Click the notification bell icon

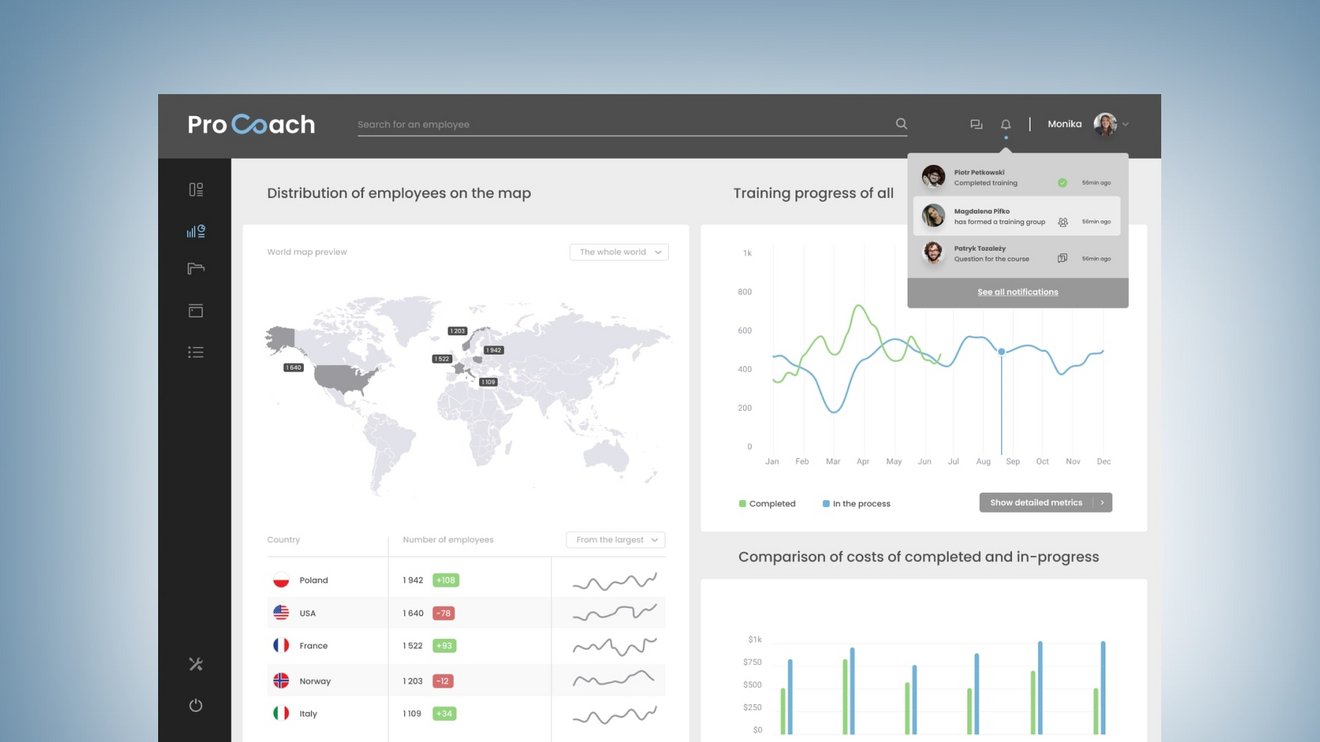[1006, 125]
